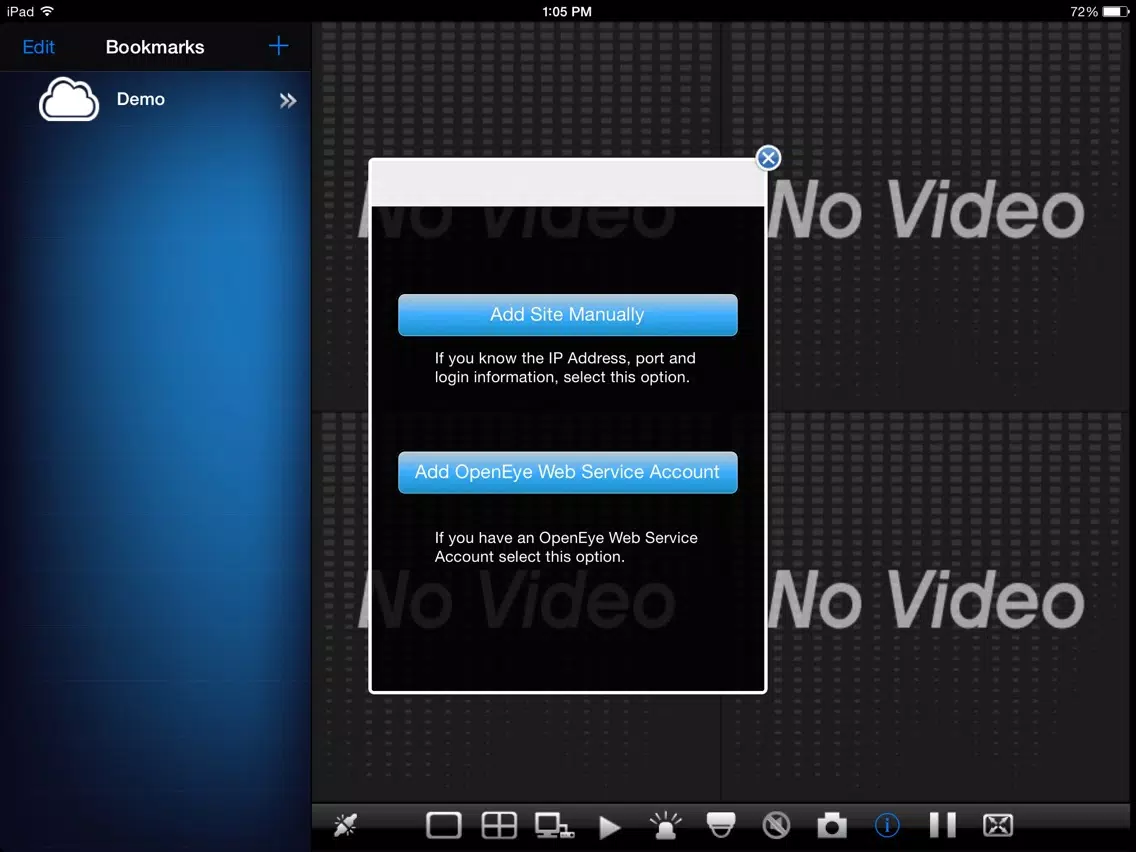Switch to quad split view

499,825
